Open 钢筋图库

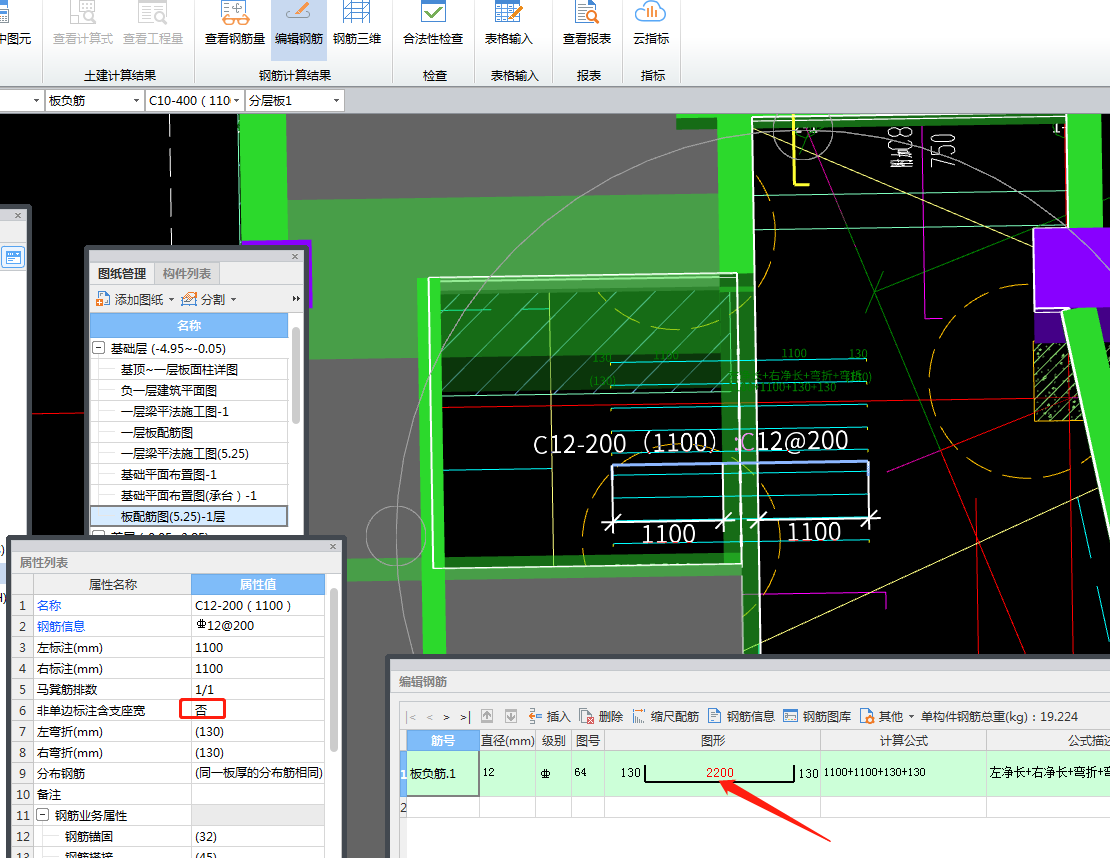tap(817, 716)
